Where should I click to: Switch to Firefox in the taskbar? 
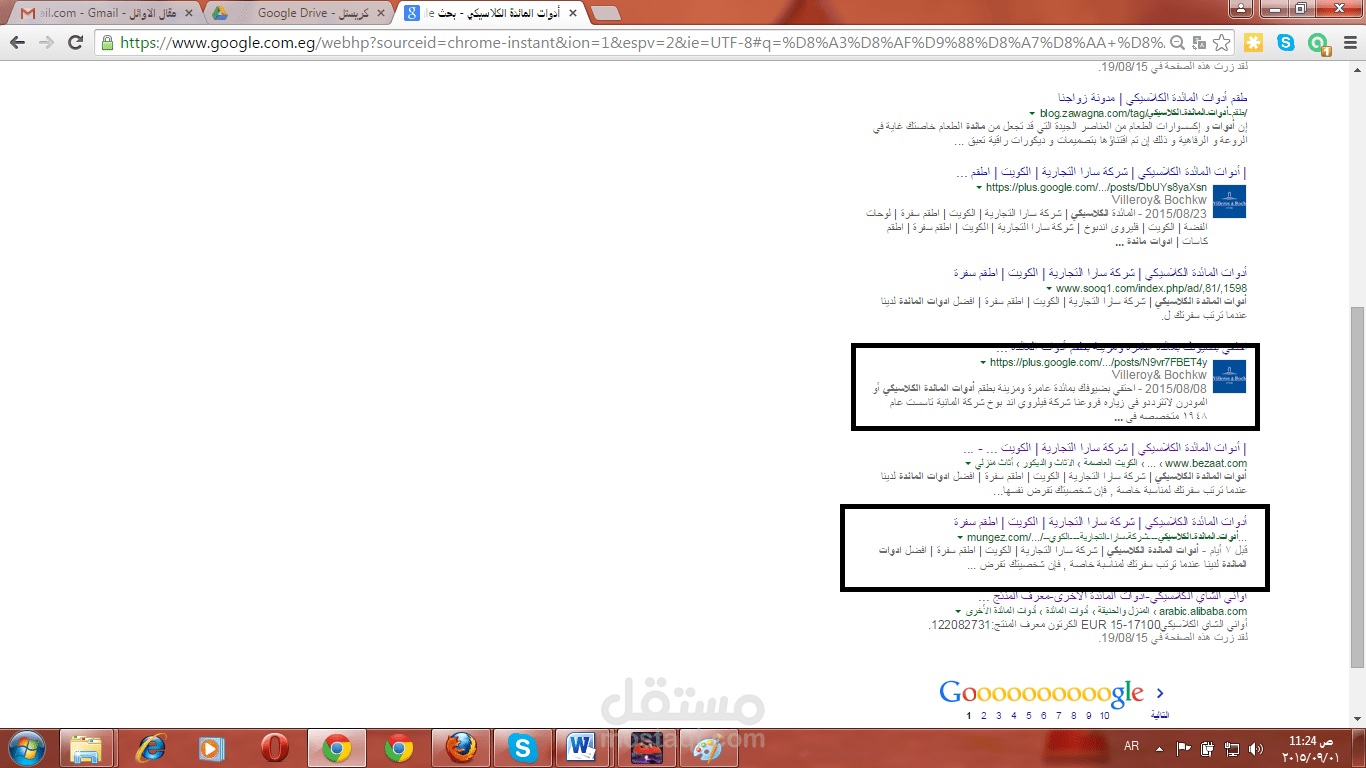click(x=460, y=748)
